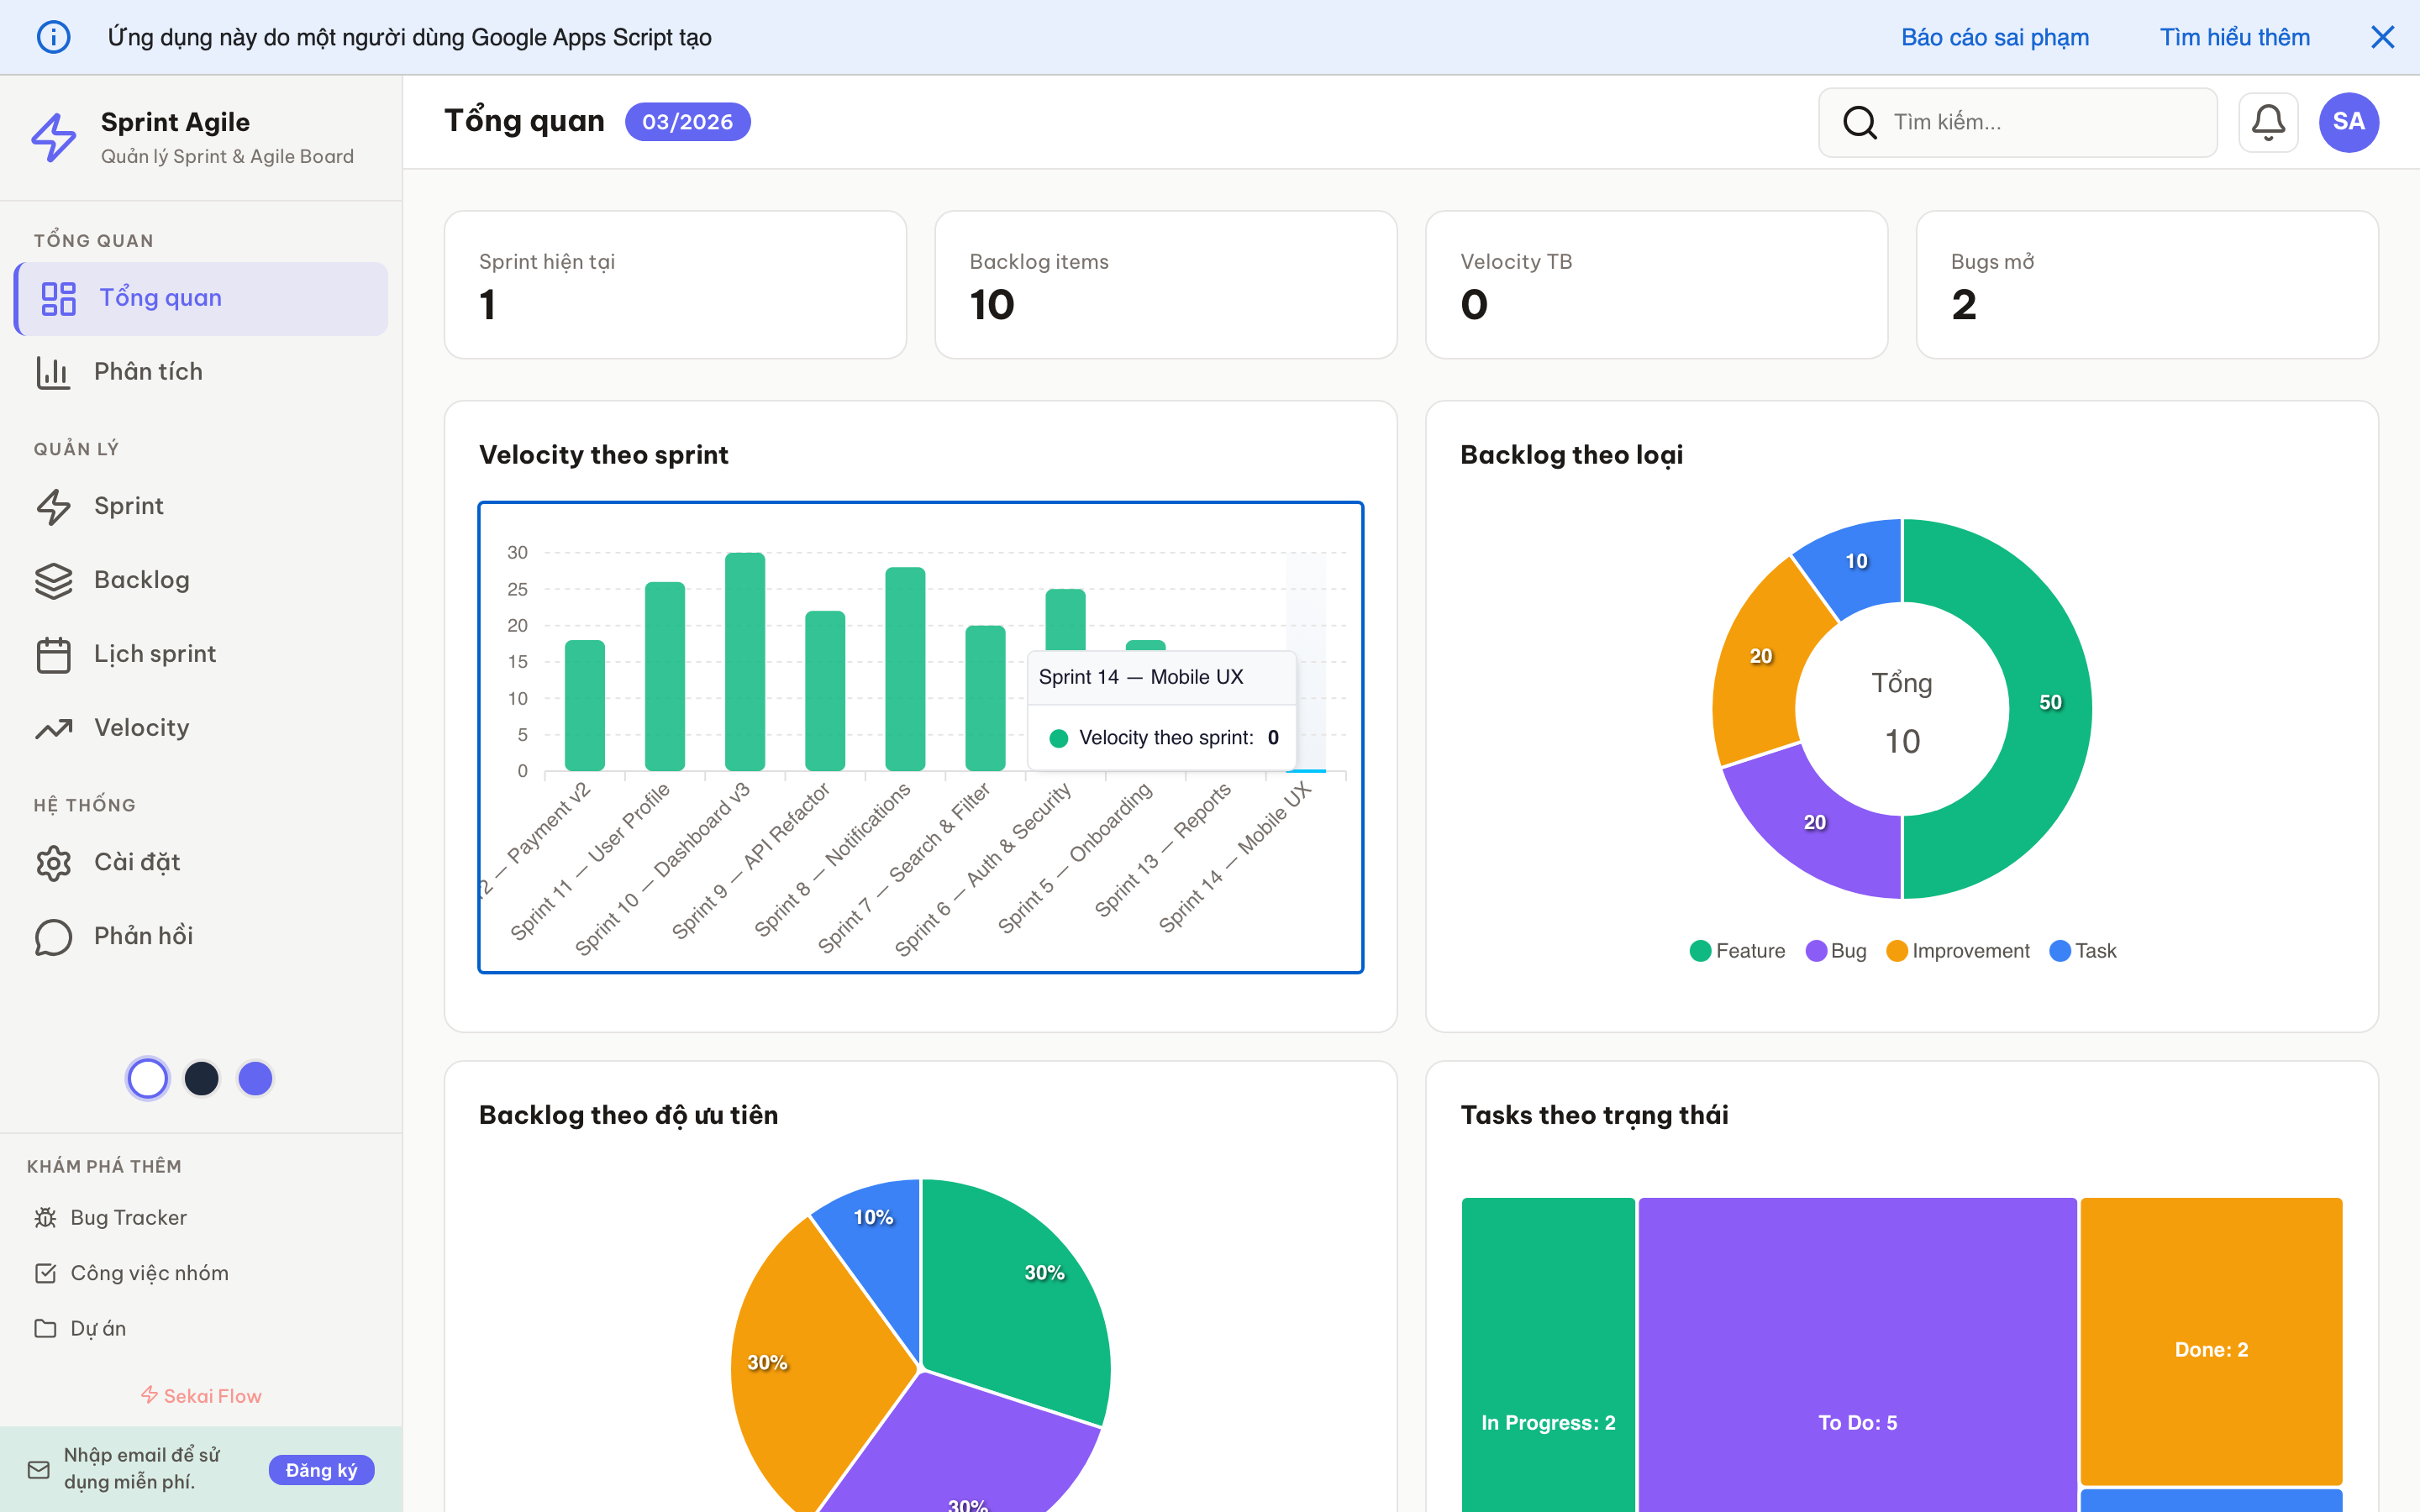Click the notification bell icon
The width and height of the screenshot is (2420, 1512).
point(2268,121)
